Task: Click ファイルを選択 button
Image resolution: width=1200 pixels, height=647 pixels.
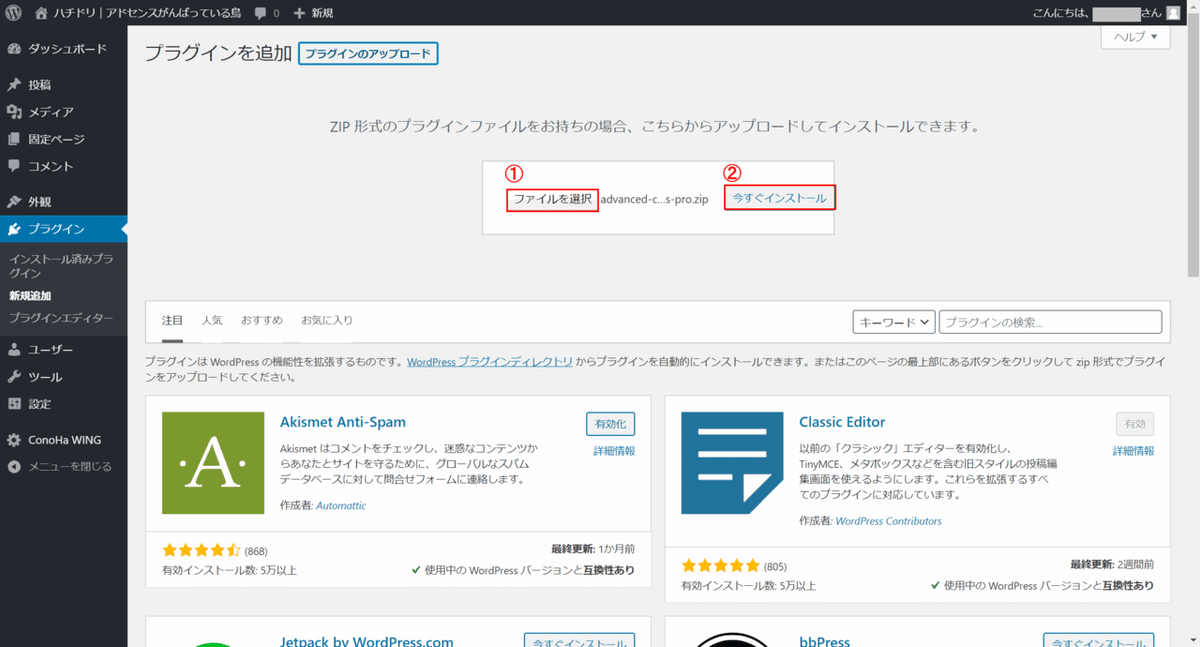Action: click(x=552, y=199)
